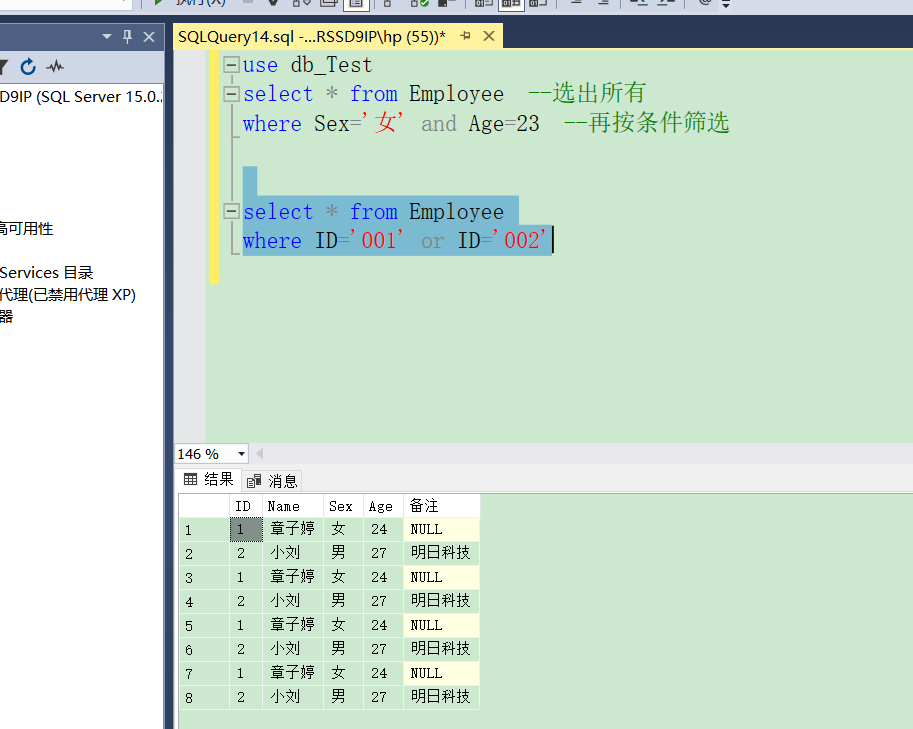913x729 pixels.
Task: Click the NULL 备注 cell in row 1
Action: 442,529
